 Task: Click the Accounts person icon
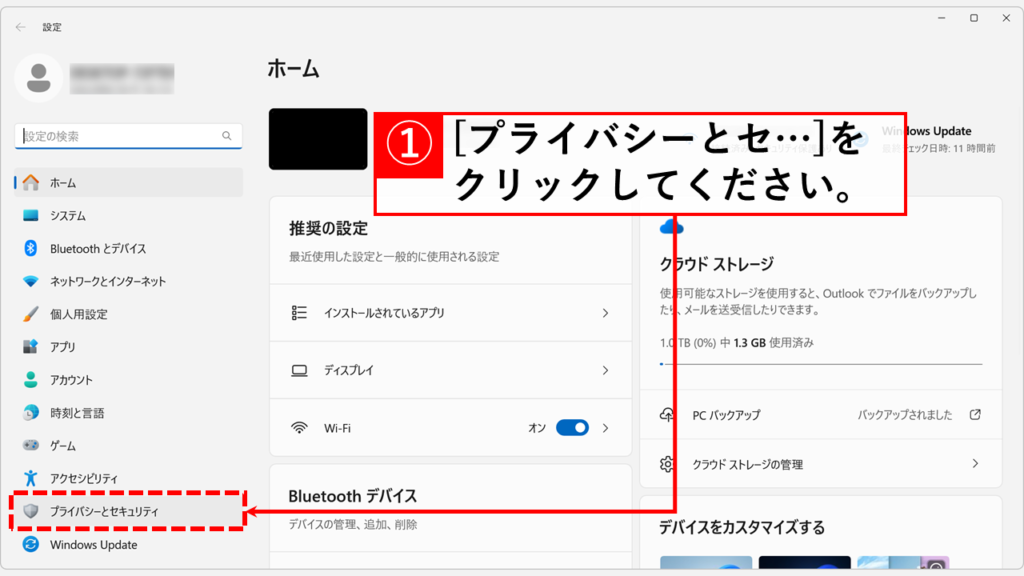31,380
